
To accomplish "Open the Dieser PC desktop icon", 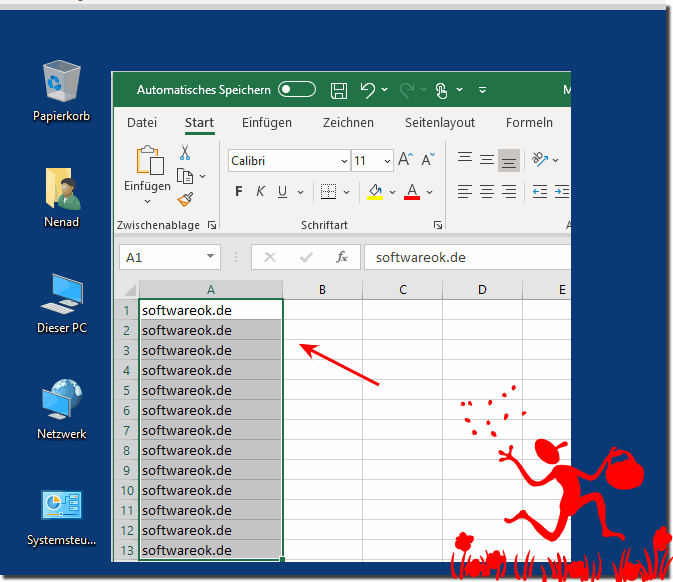I will tap(62, 303).
